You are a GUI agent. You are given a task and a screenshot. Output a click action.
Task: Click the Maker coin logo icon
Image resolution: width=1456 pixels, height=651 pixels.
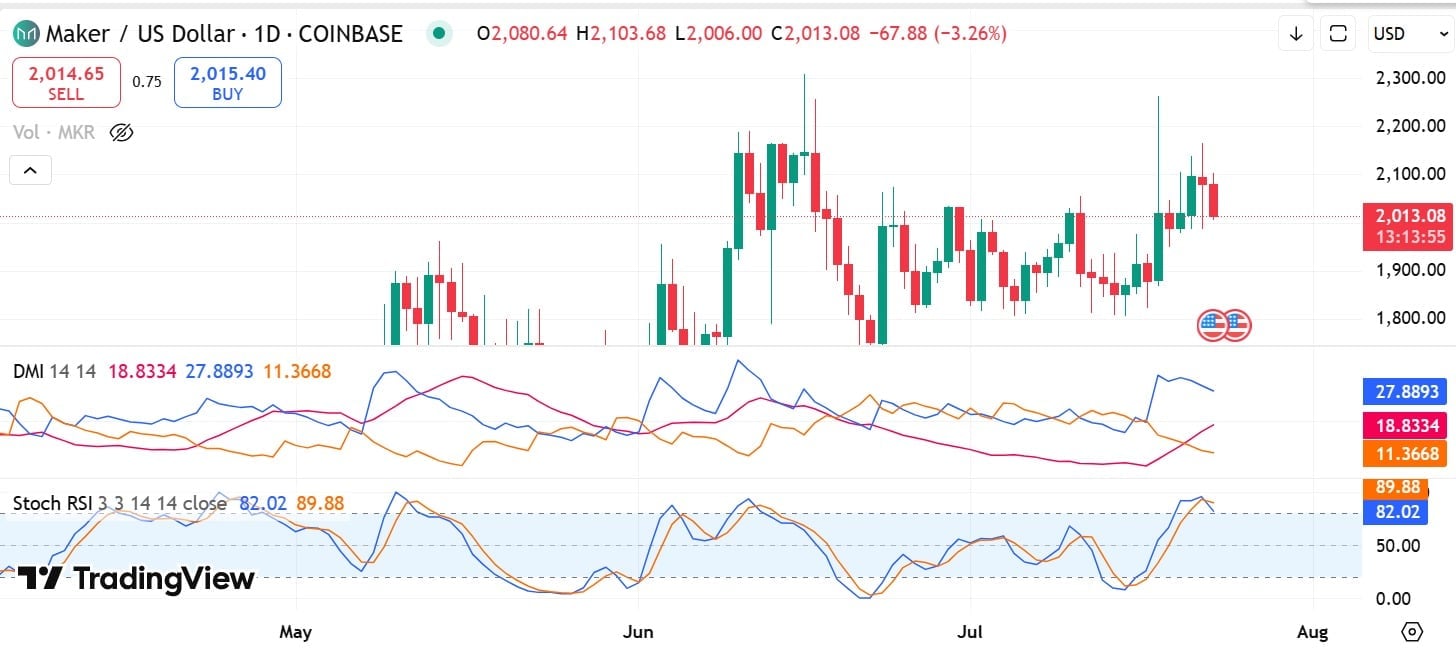tap(27, 34)
